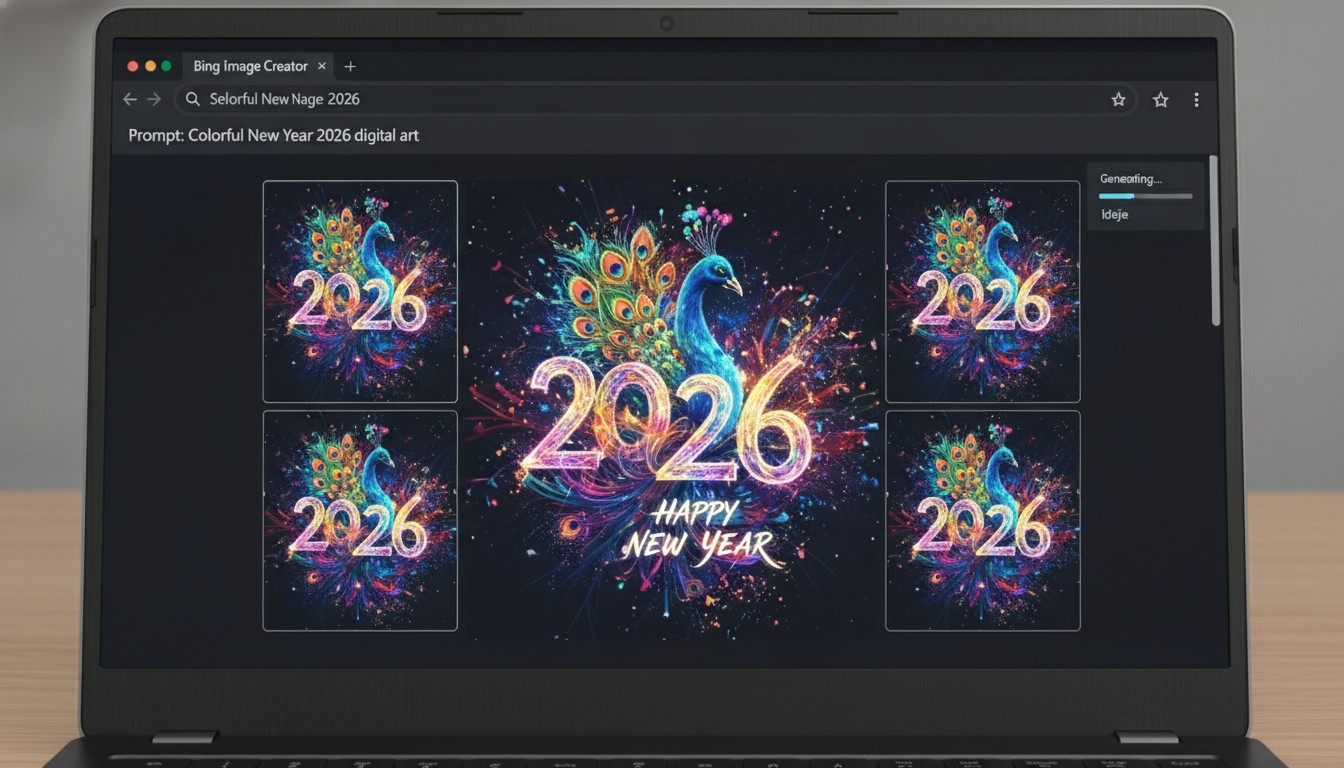Screen dimensions: 1344x768
Task: Toggle the red window button
Action: click(x=132, y=64)
